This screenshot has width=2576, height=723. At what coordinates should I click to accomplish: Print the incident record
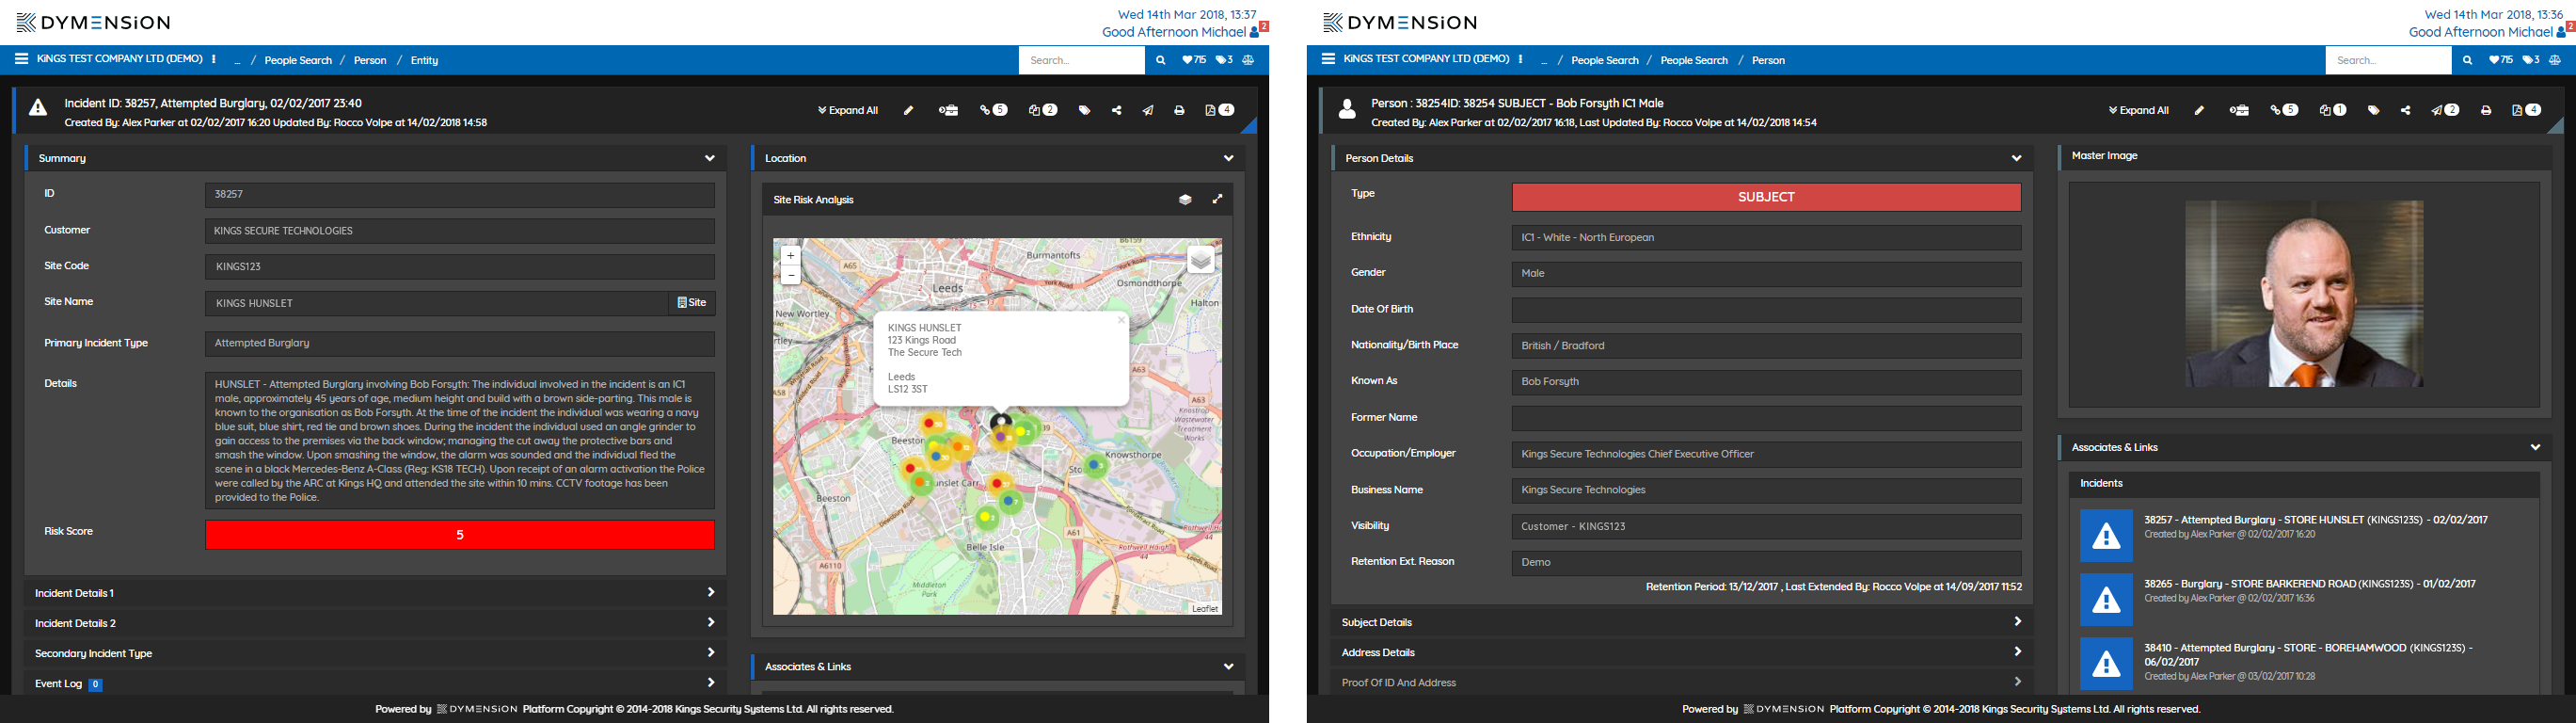click(x=1179, y=111)
